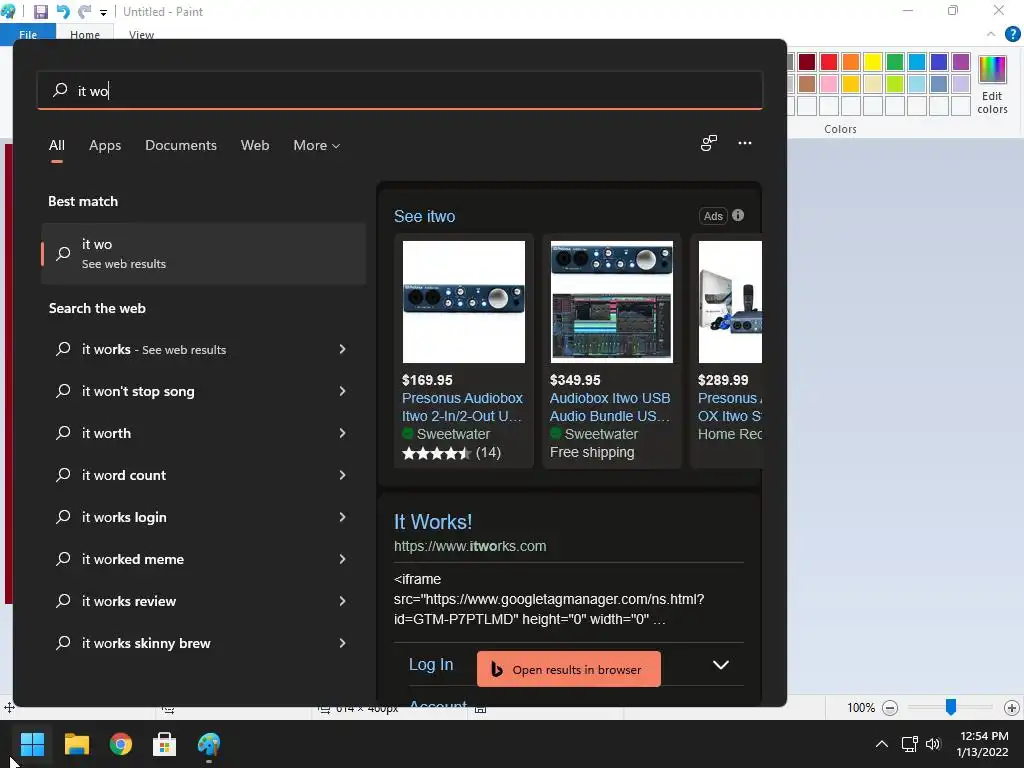
Task: Open Microsoft Store from the taskbar
Action: (165, 744)
